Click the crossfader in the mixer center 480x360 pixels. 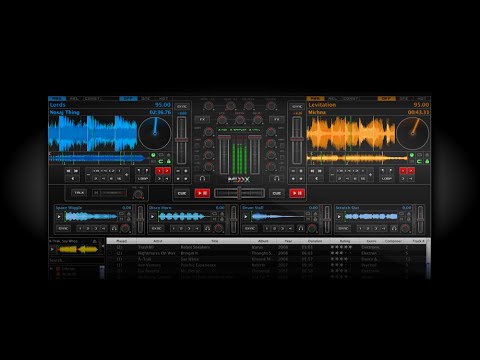(x=239, y=193)
